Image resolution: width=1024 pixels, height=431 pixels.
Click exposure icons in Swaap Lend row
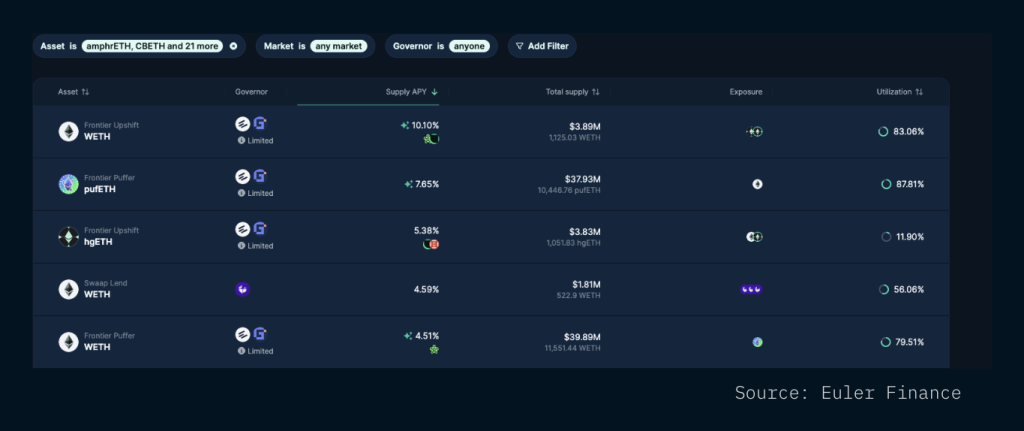point(751,289)
